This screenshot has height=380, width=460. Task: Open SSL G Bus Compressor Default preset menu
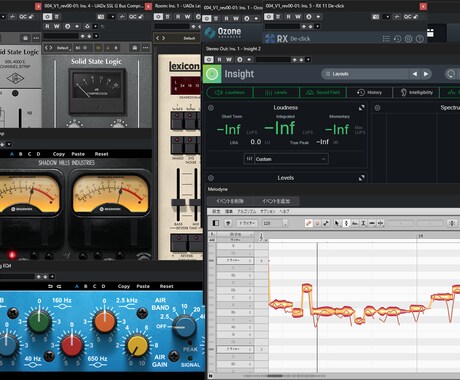coord(62,48)
